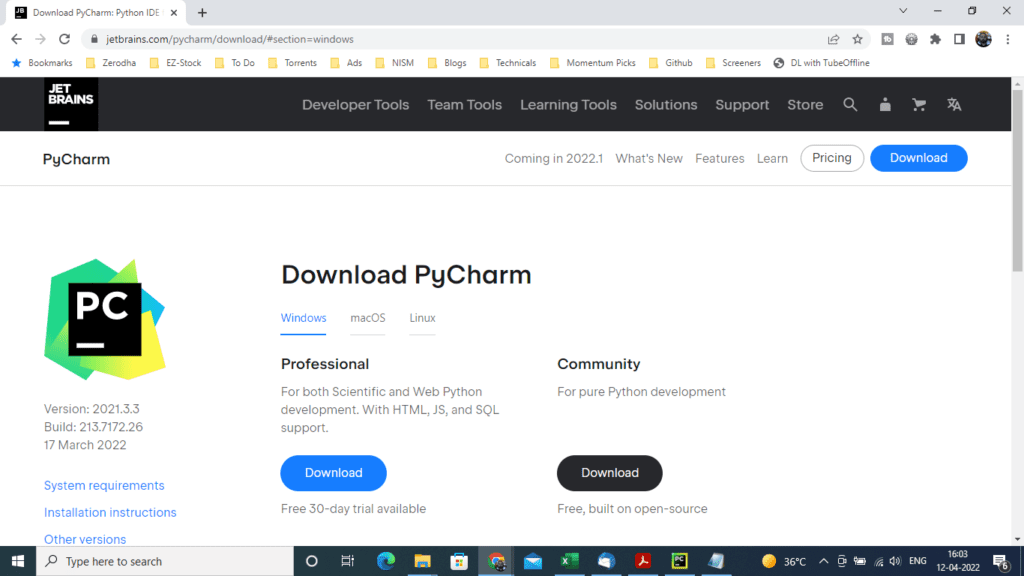Open the Solutions menu
The width and height of the screenshot is (1024, 576).
point(665,104)
